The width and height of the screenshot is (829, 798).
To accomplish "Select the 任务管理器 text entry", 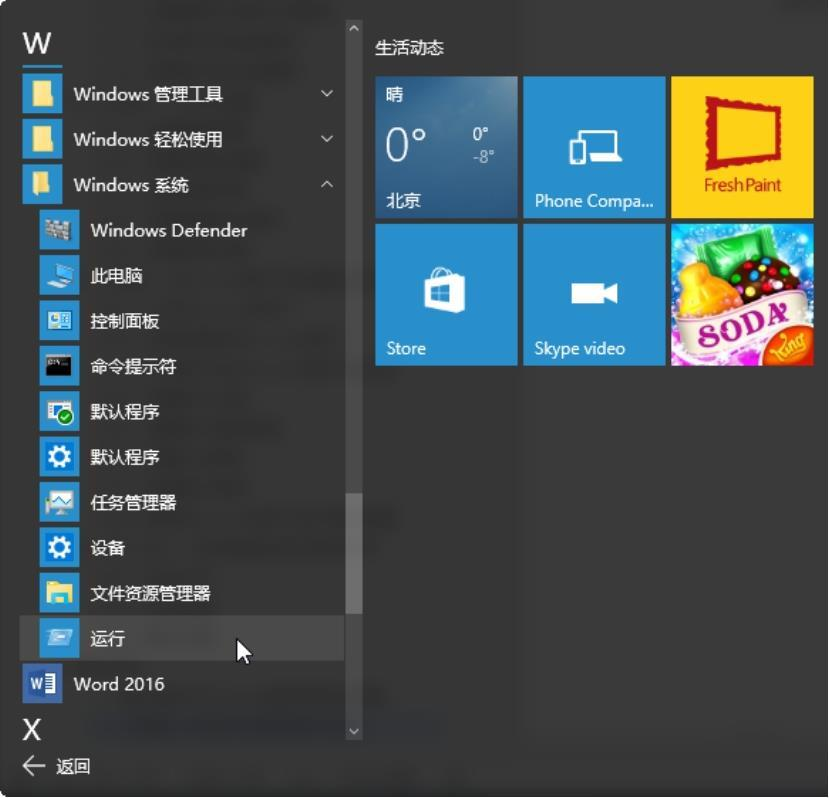I will (133, 502).
